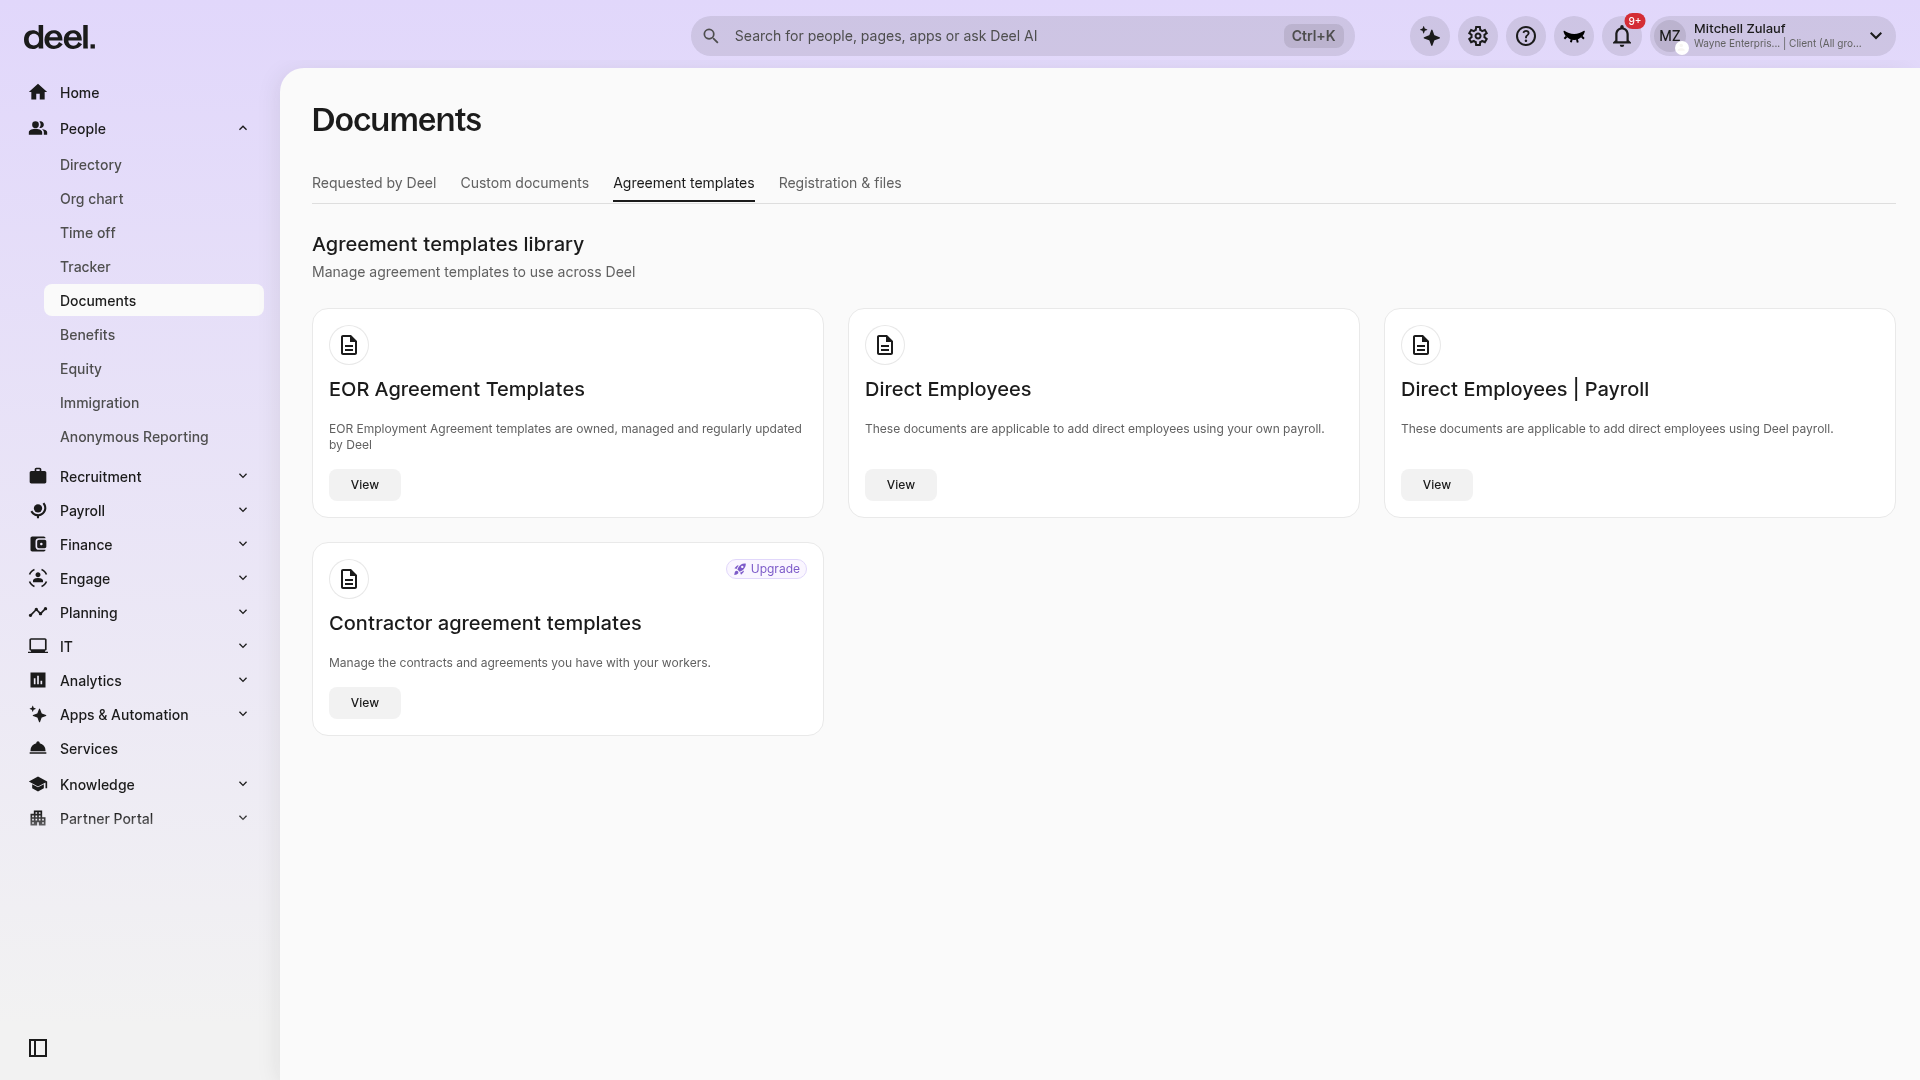Open notifications bell icon
Screen dimensions: 1920x1080
point(1622,36)
